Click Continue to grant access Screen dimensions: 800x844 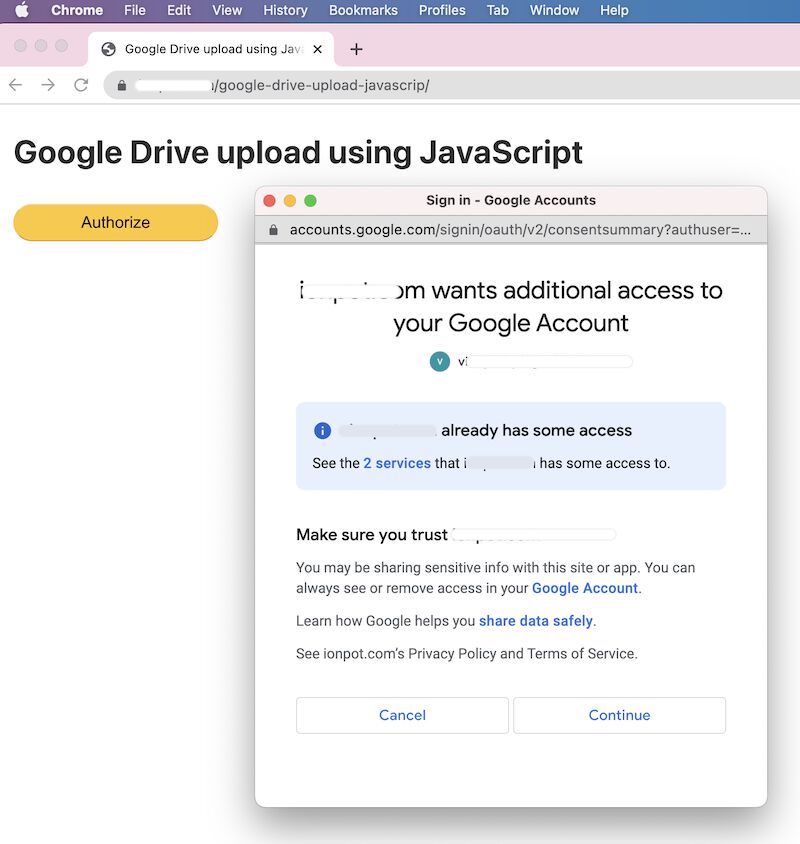[x=620, y=715]
